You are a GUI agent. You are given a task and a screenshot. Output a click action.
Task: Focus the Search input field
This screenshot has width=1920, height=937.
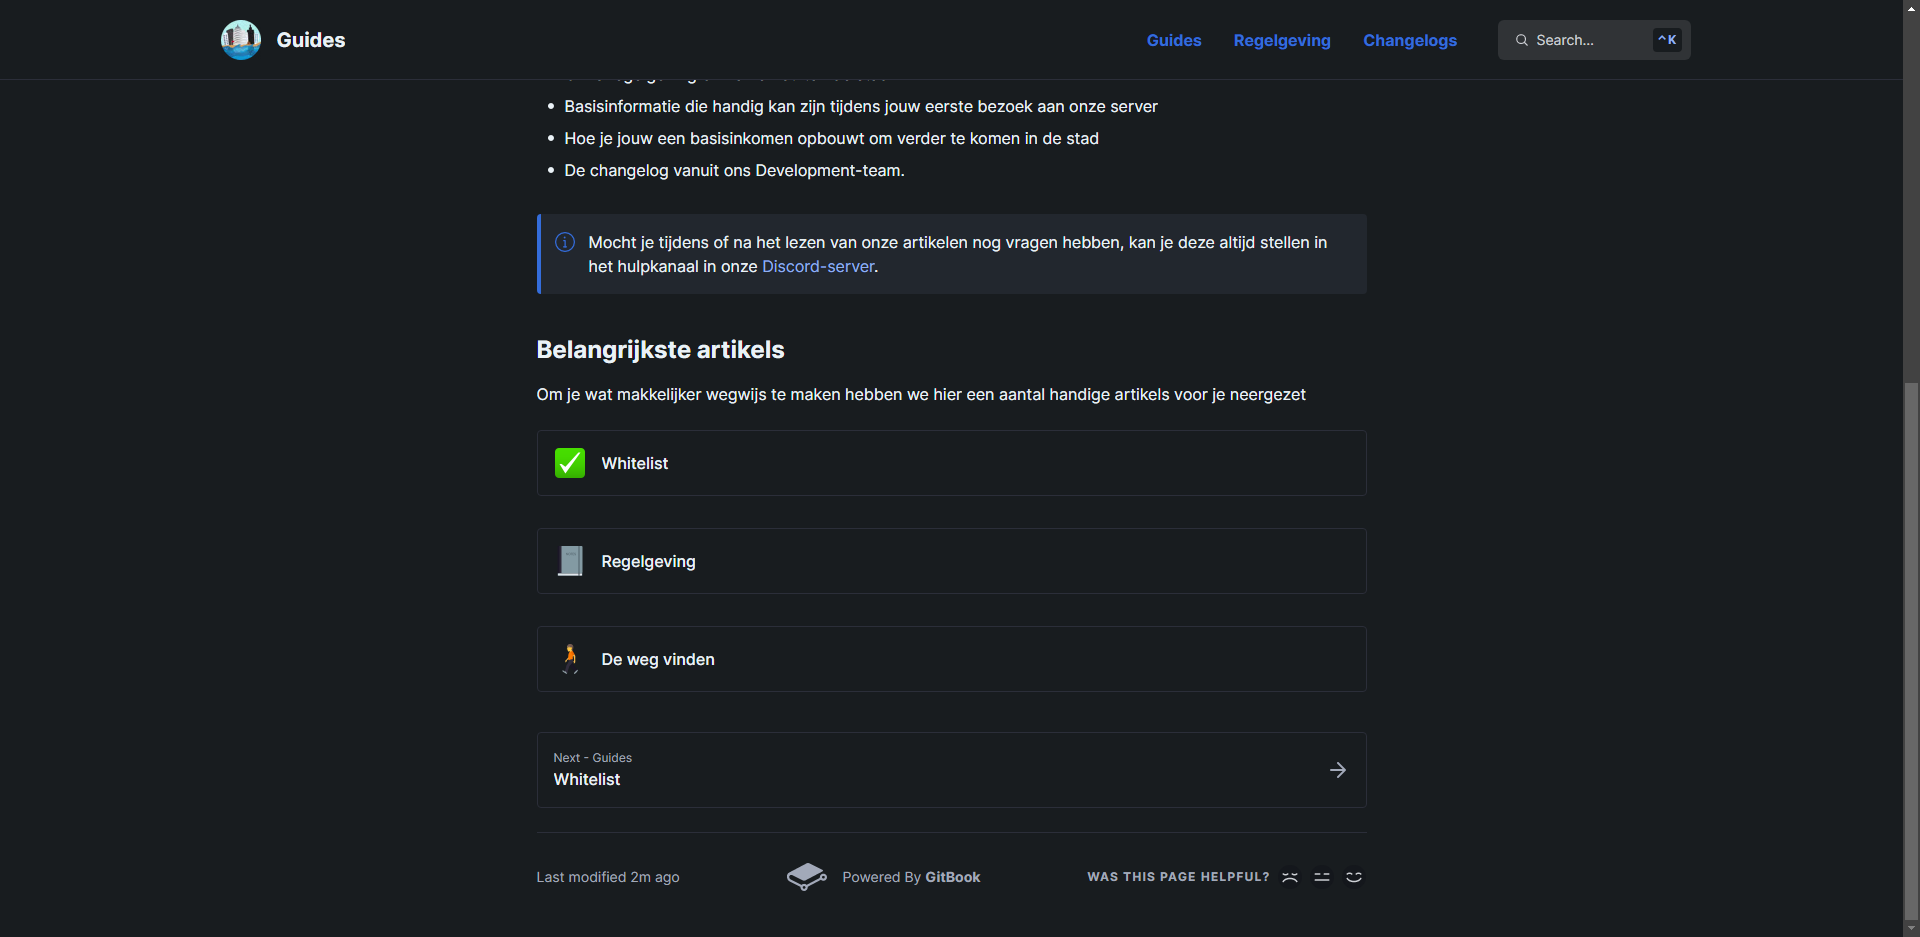1590,40
